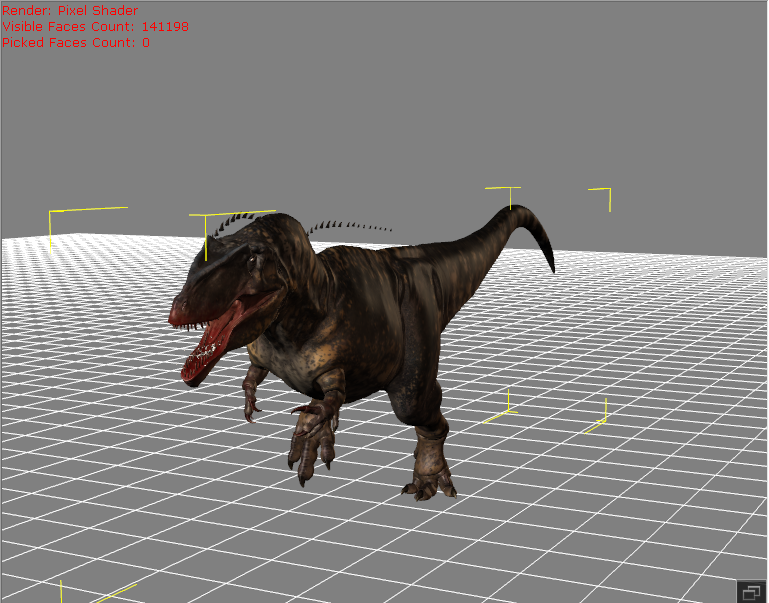Click the 'Render: Pixel Shader' overlay text
769x603 pixels.
click(70, 10)
